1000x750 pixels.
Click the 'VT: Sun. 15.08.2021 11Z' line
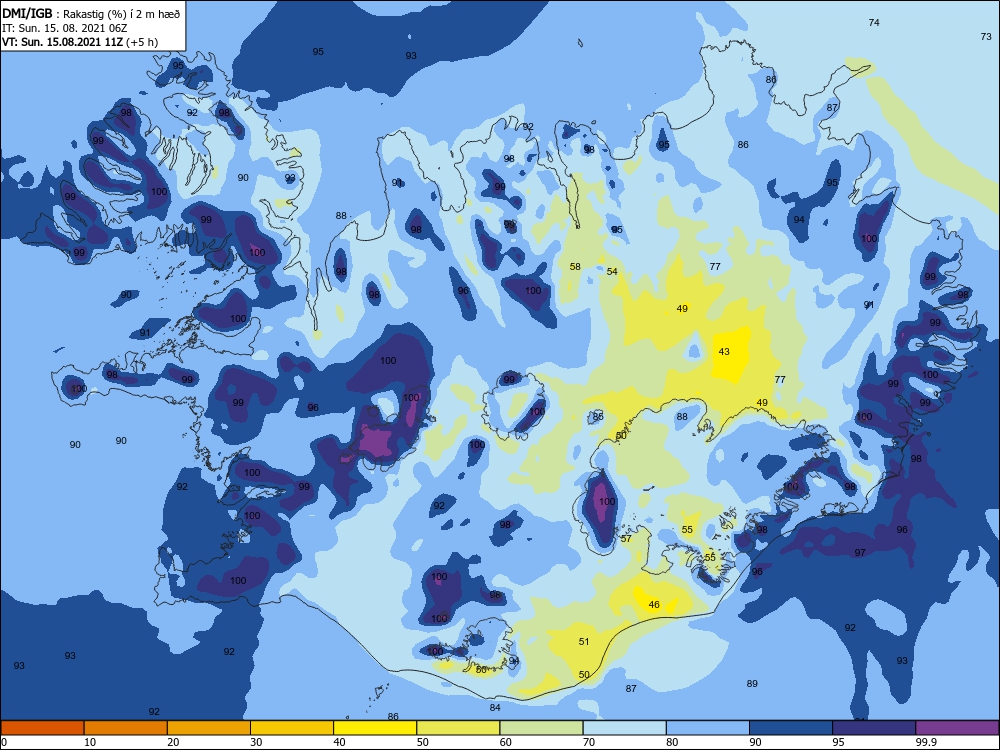62,42
